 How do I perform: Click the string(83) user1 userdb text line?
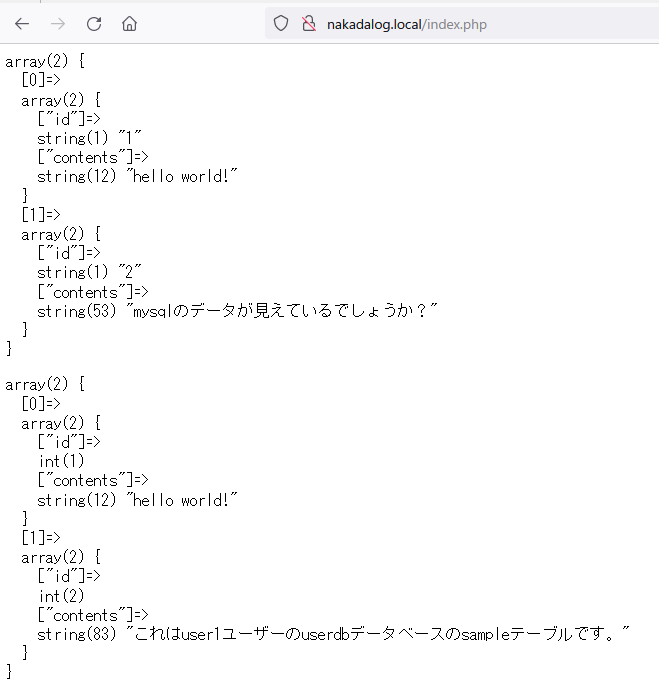[x=334, y=634]
